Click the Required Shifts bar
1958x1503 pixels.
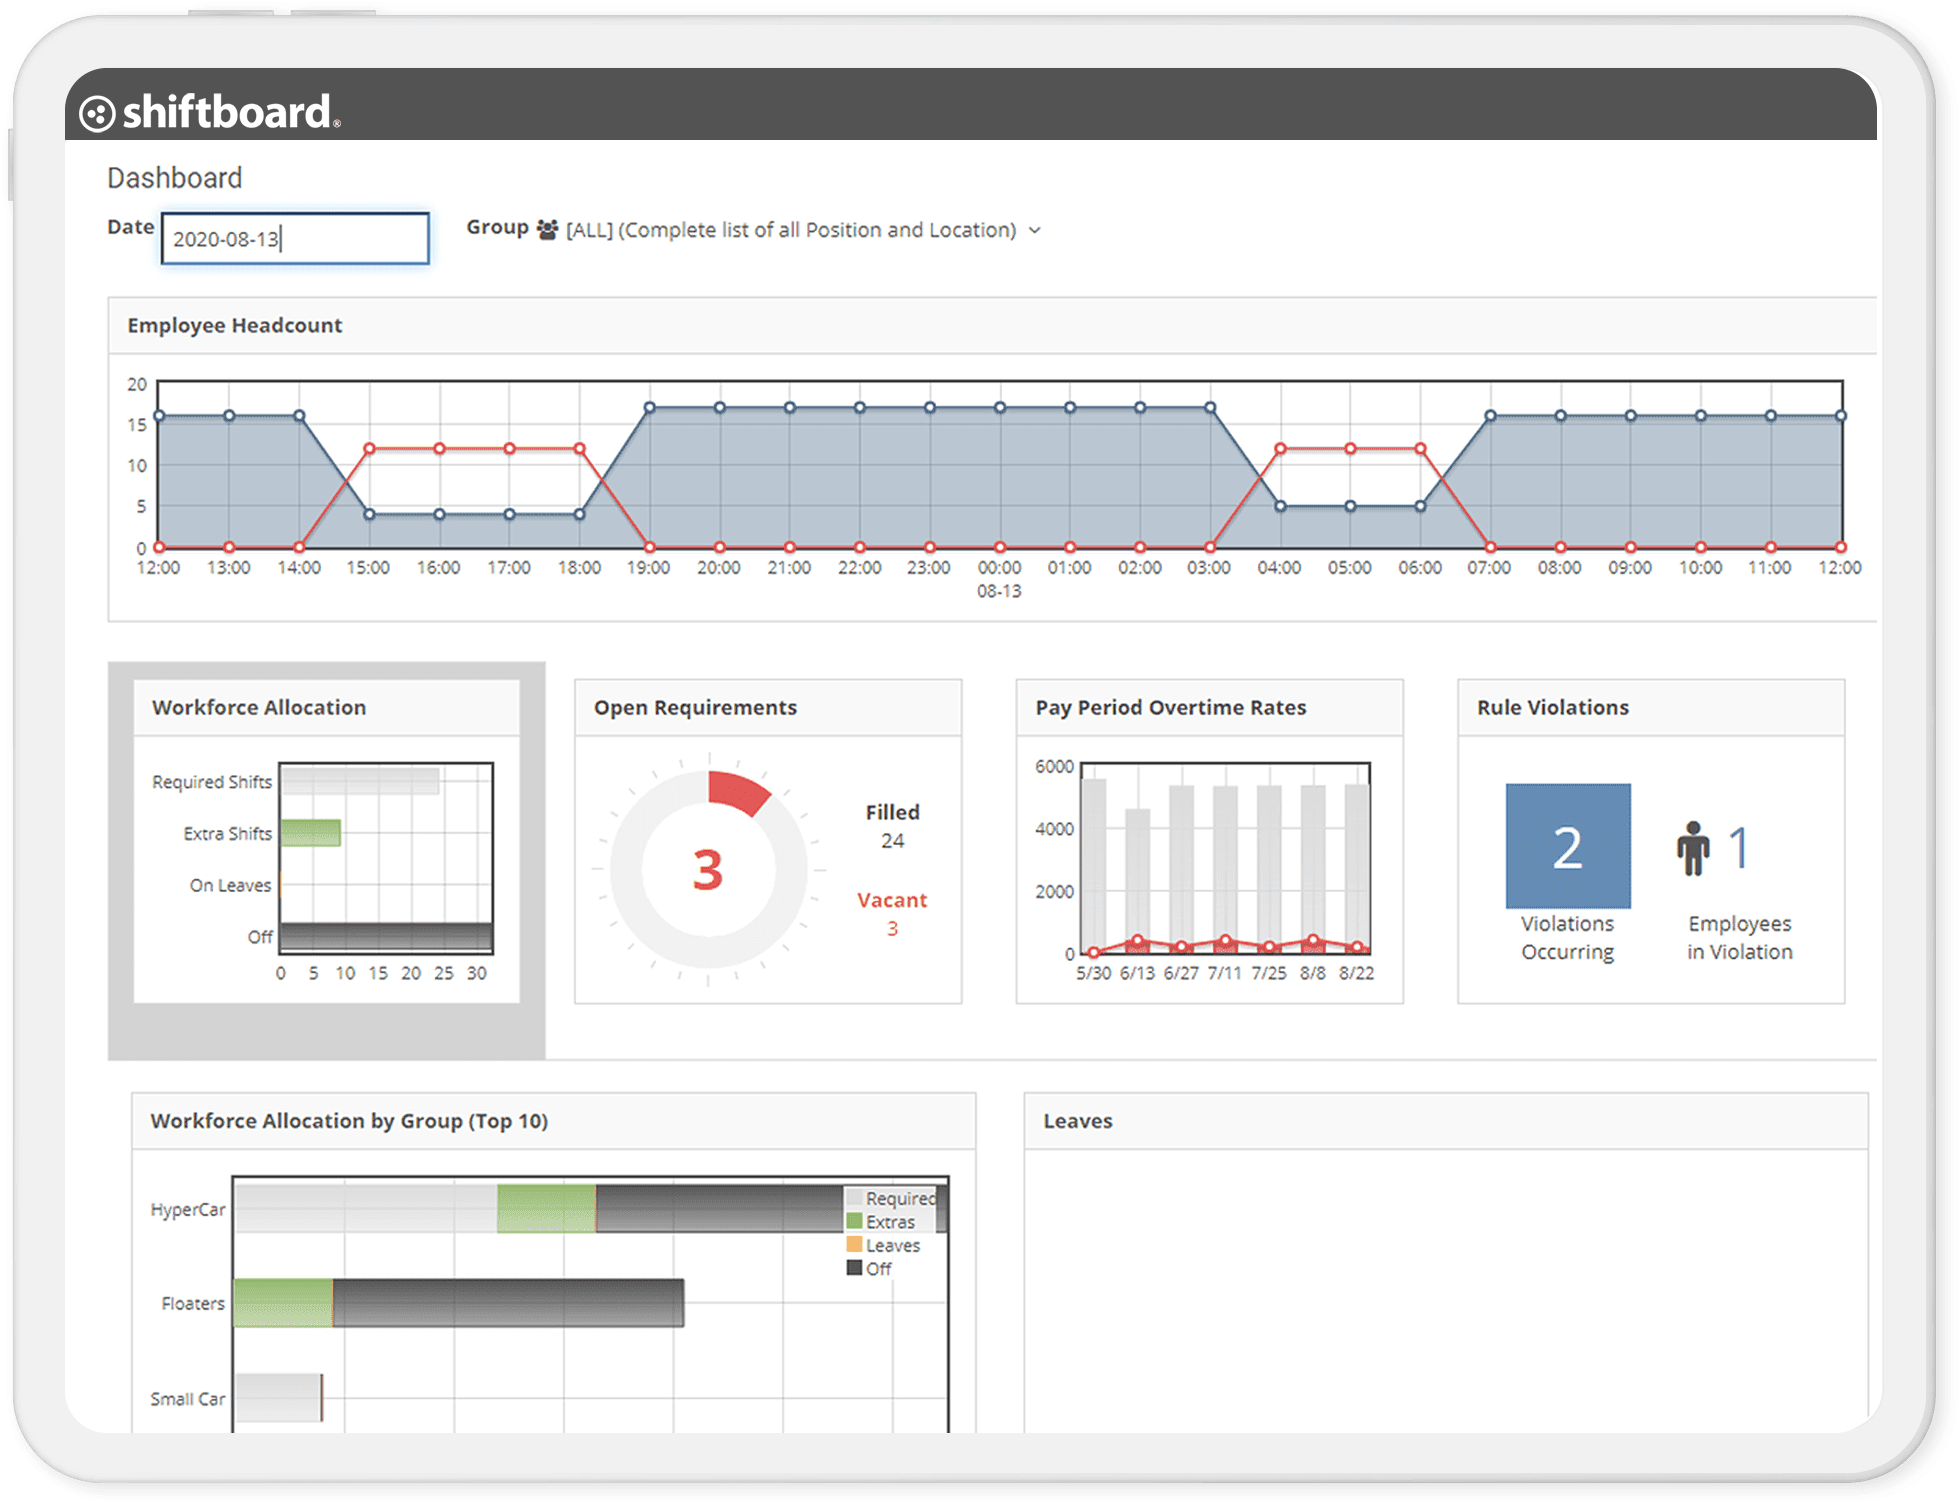360,781
